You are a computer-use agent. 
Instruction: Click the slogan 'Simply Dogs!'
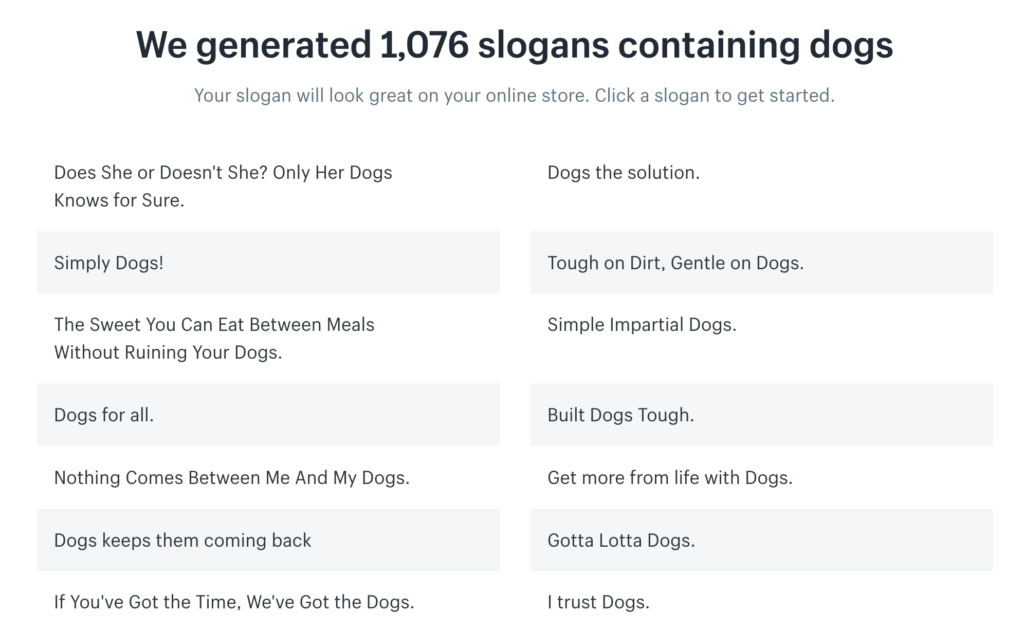109,262
